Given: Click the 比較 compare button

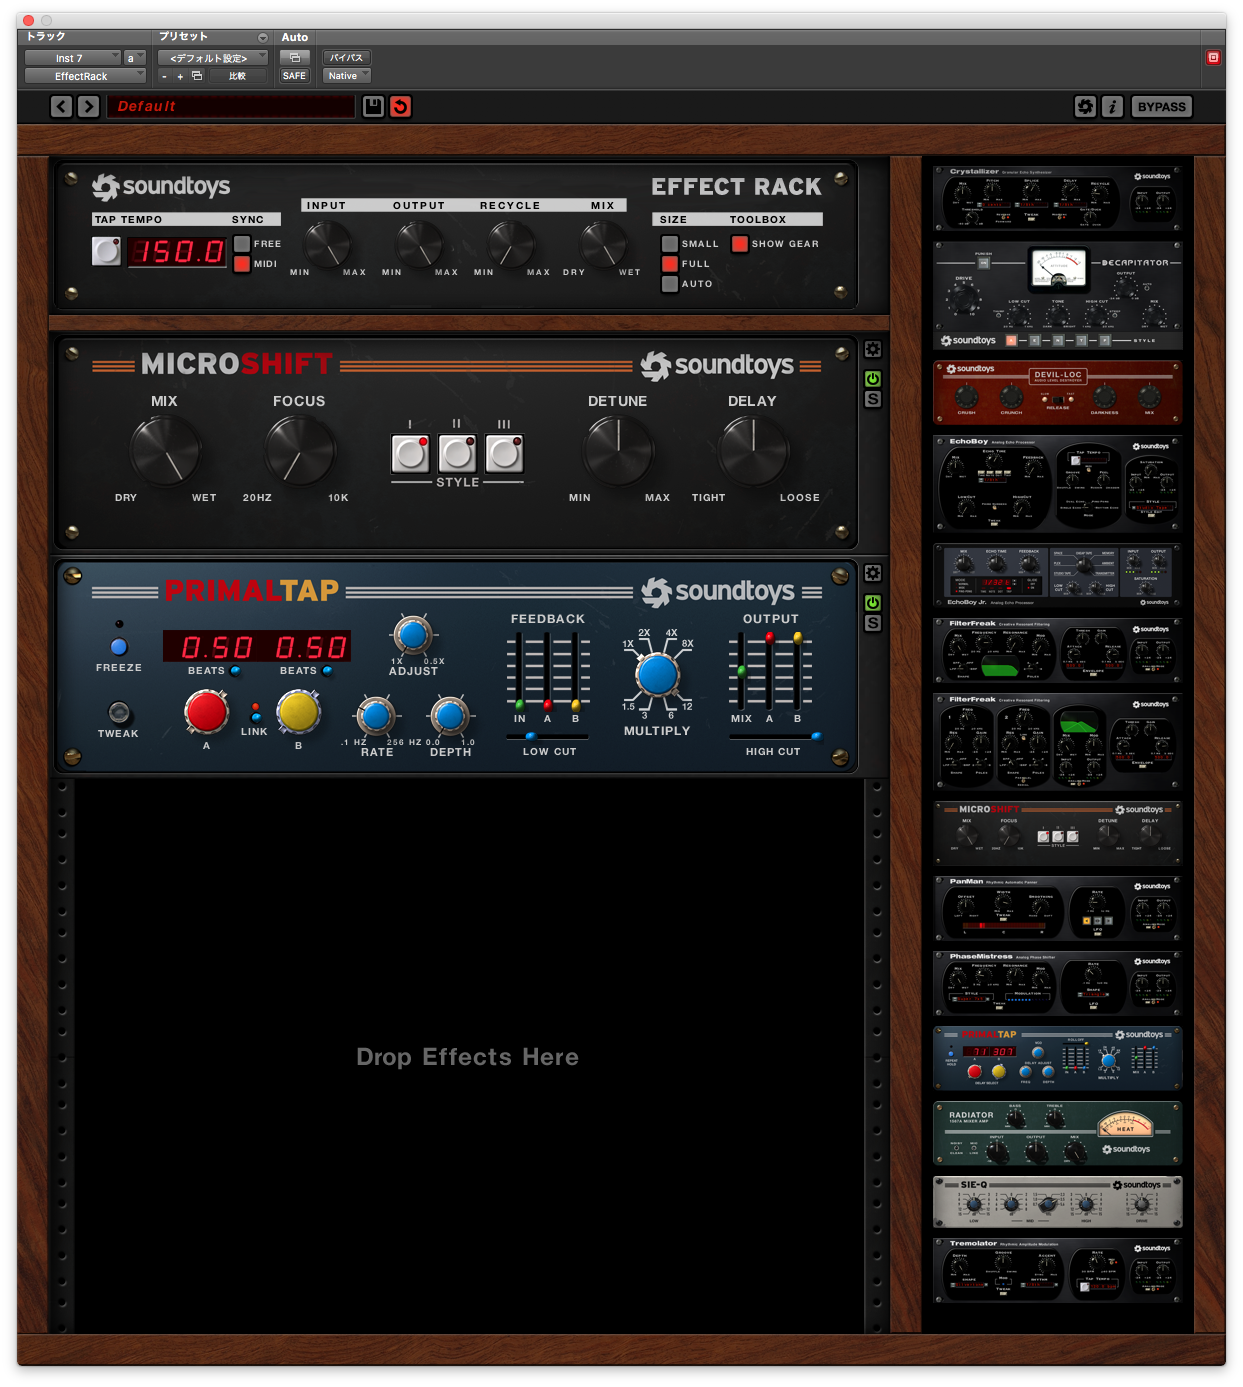Looking at the screenshot, I should (x=238, y=76).
